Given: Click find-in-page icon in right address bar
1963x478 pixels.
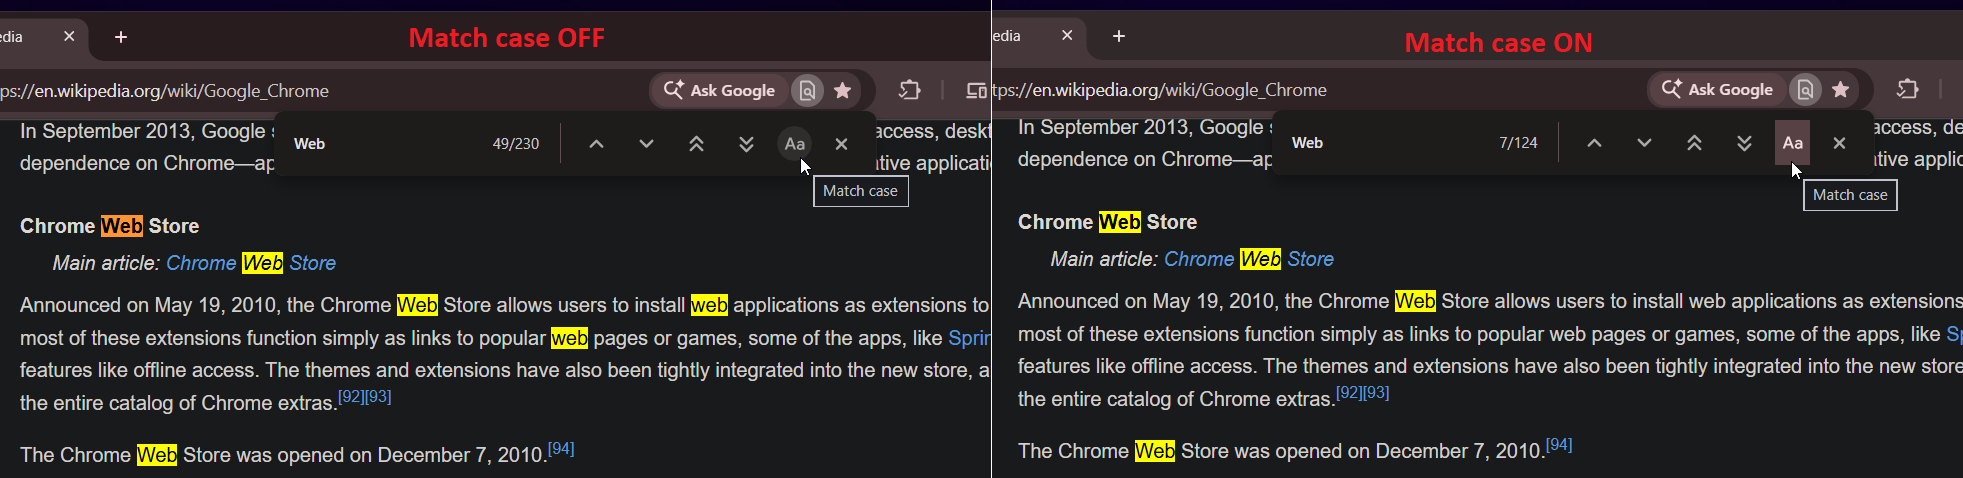Looking at the screenshot, I should coord(1805,89).
